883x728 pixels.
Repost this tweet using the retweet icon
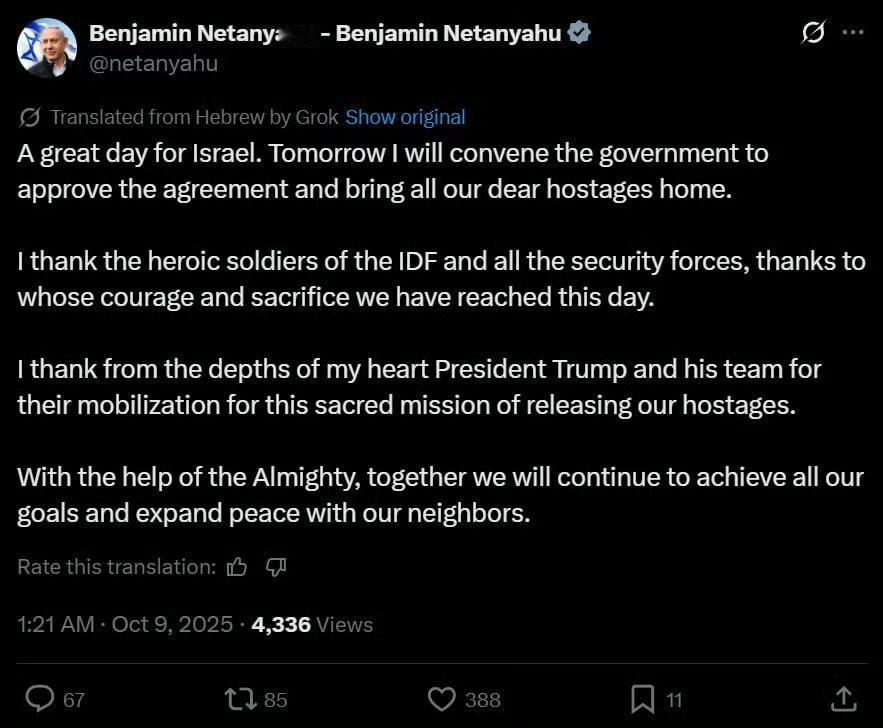[240, 699]
